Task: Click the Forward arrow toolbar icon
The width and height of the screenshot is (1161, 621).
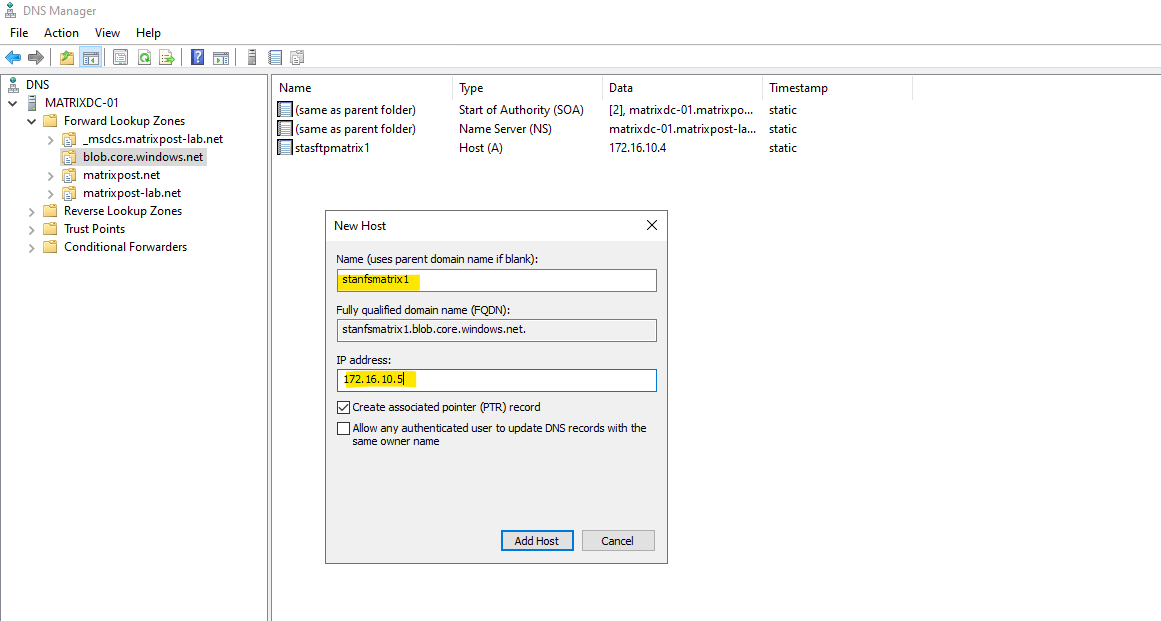Action: tap(36, 58)
